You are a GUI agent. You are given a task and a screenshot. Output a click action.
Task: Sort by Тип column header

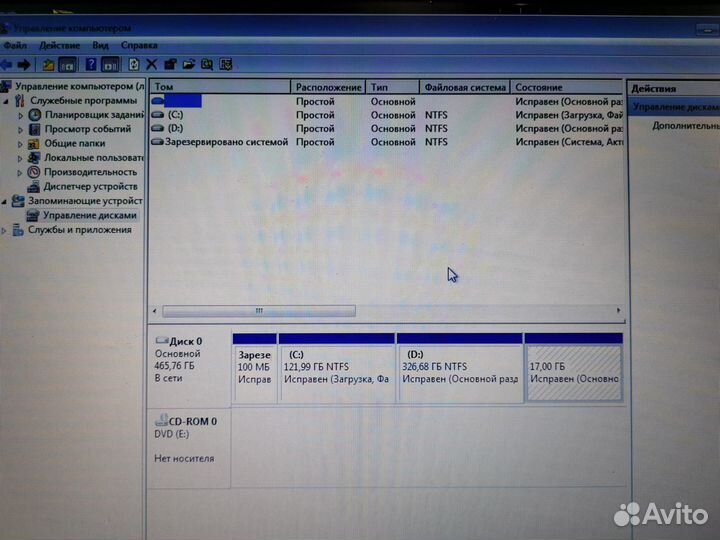click(393, 87)
